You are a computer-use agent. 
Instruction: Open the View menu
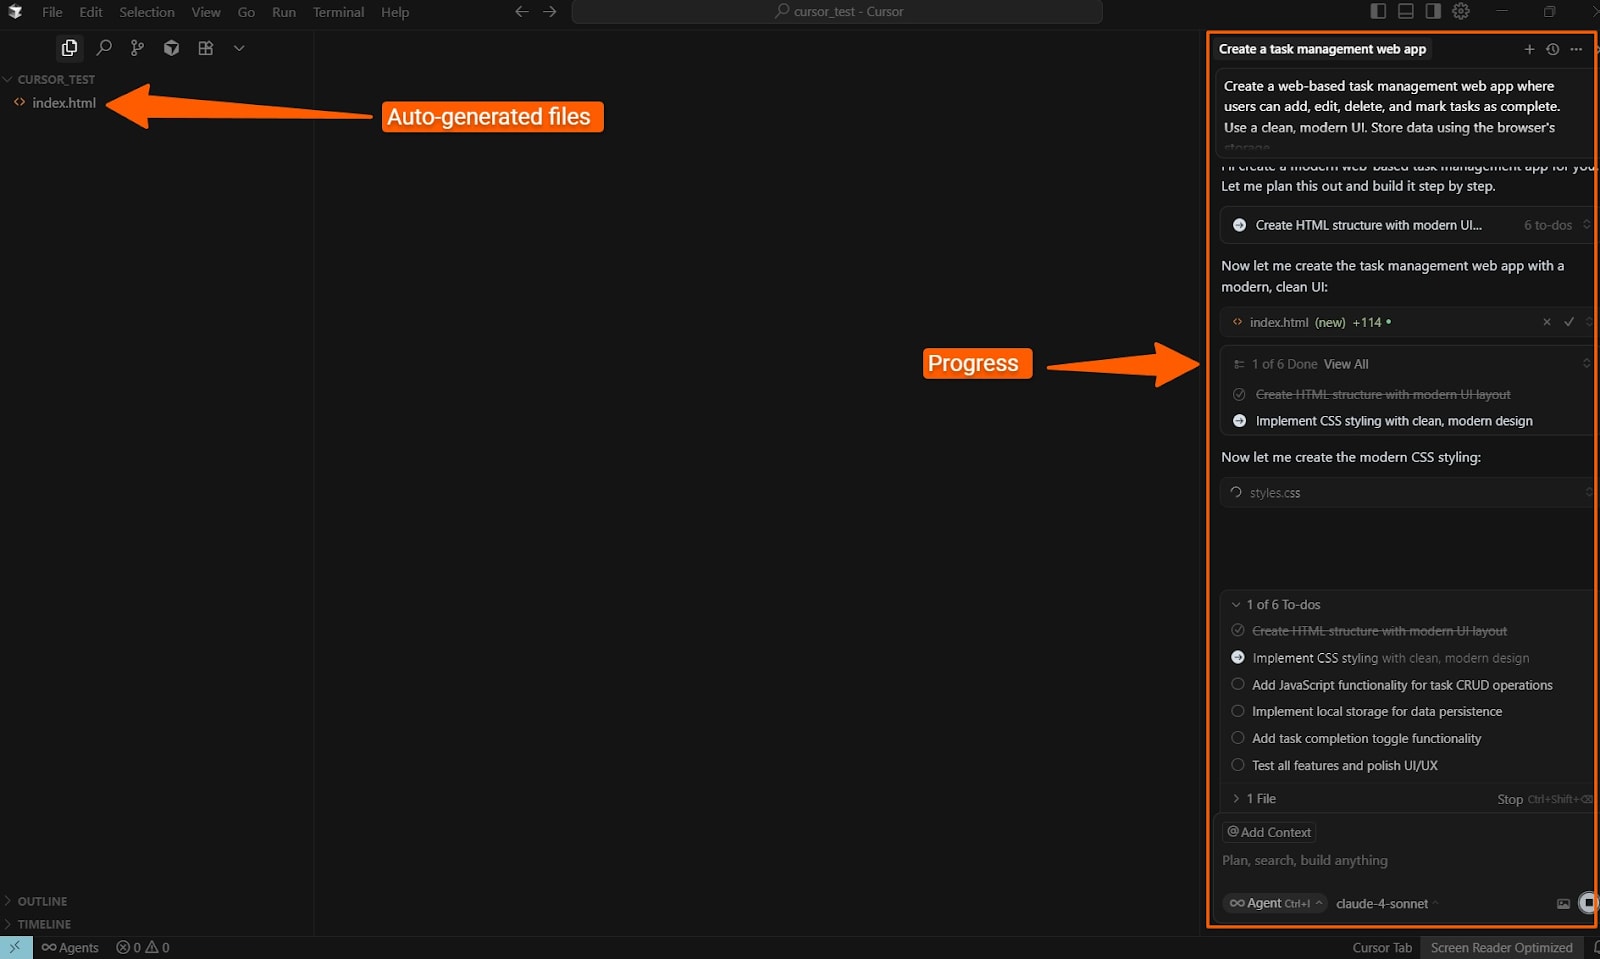(x=206, y=12)
